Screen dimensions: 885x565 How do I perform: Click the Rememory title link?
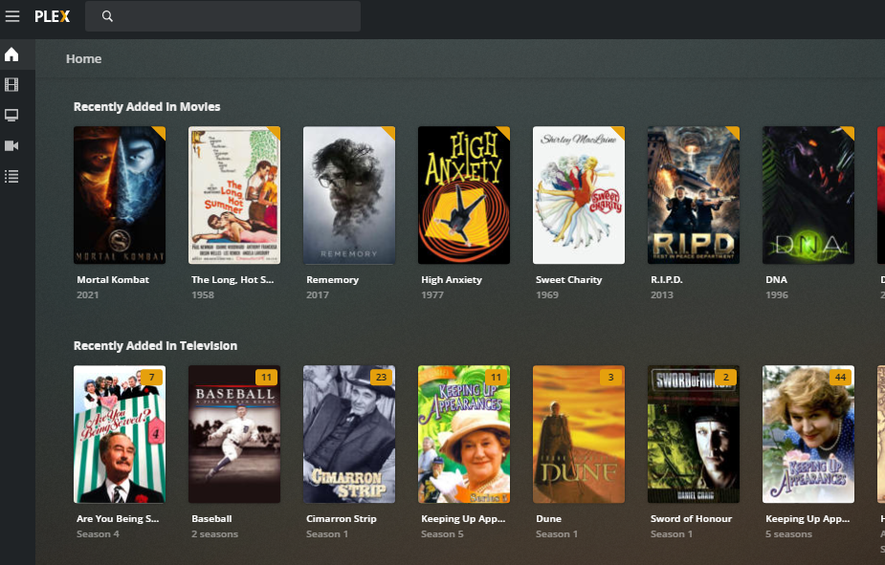pos(332,279)
